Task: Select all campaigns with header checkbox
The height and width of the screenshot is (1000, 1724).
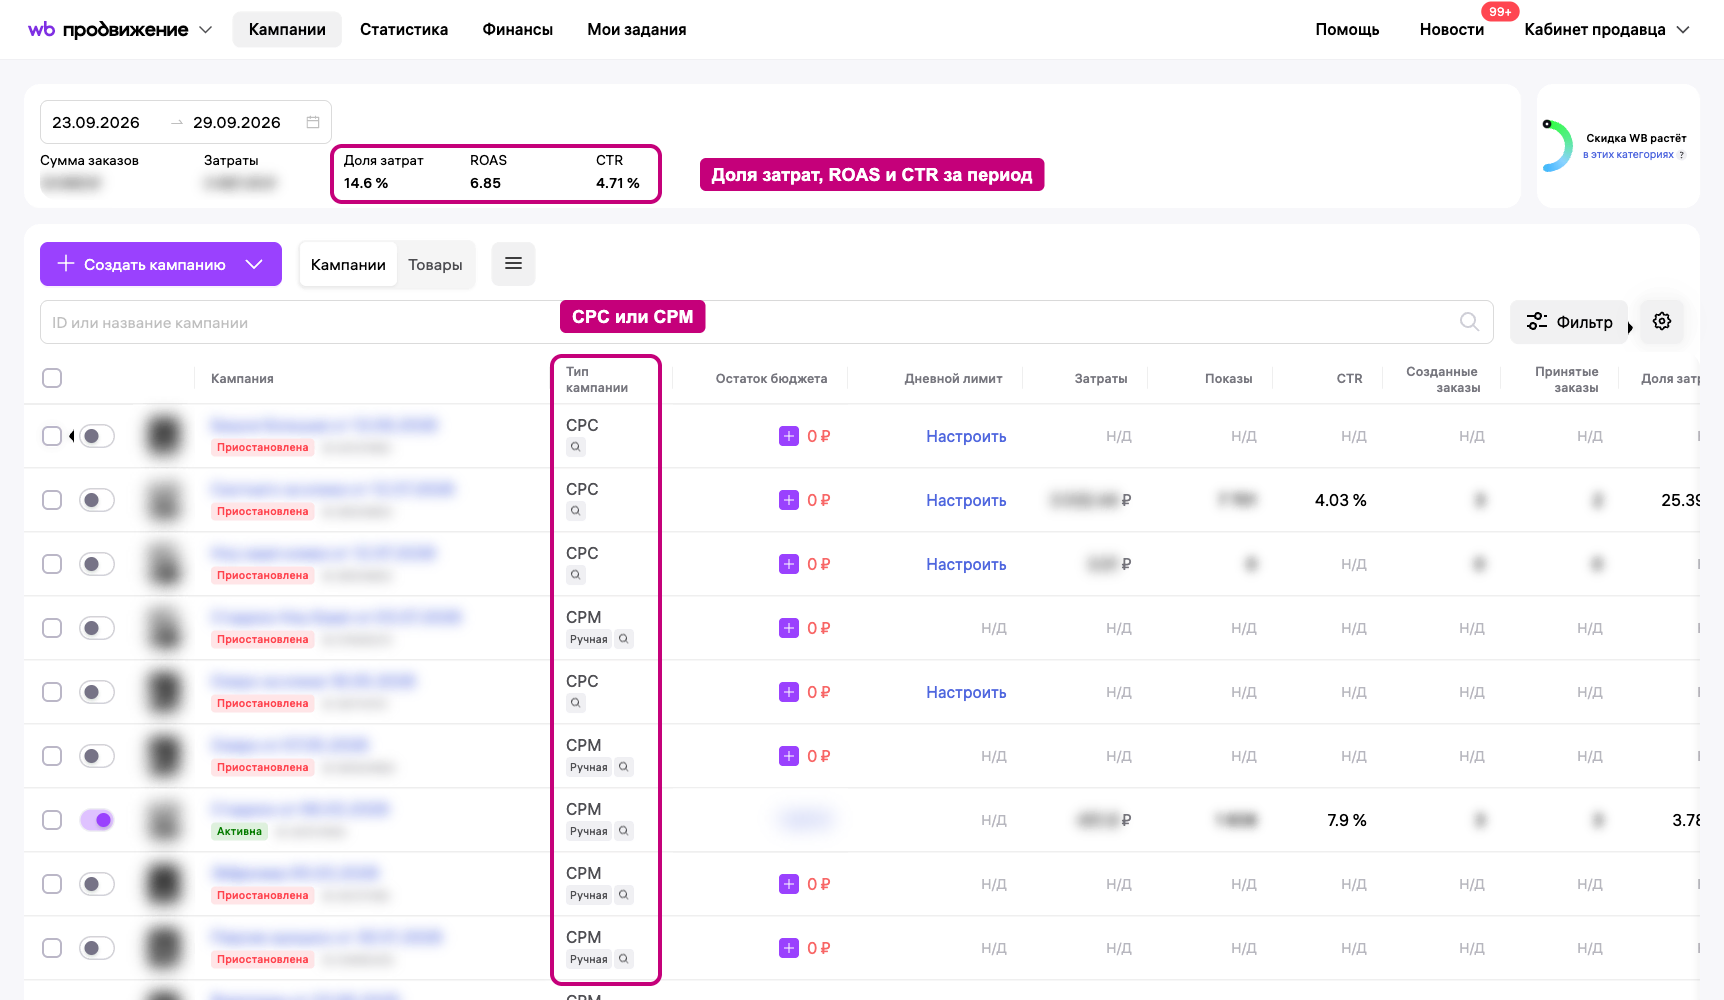Action: (x=52, y=378)
